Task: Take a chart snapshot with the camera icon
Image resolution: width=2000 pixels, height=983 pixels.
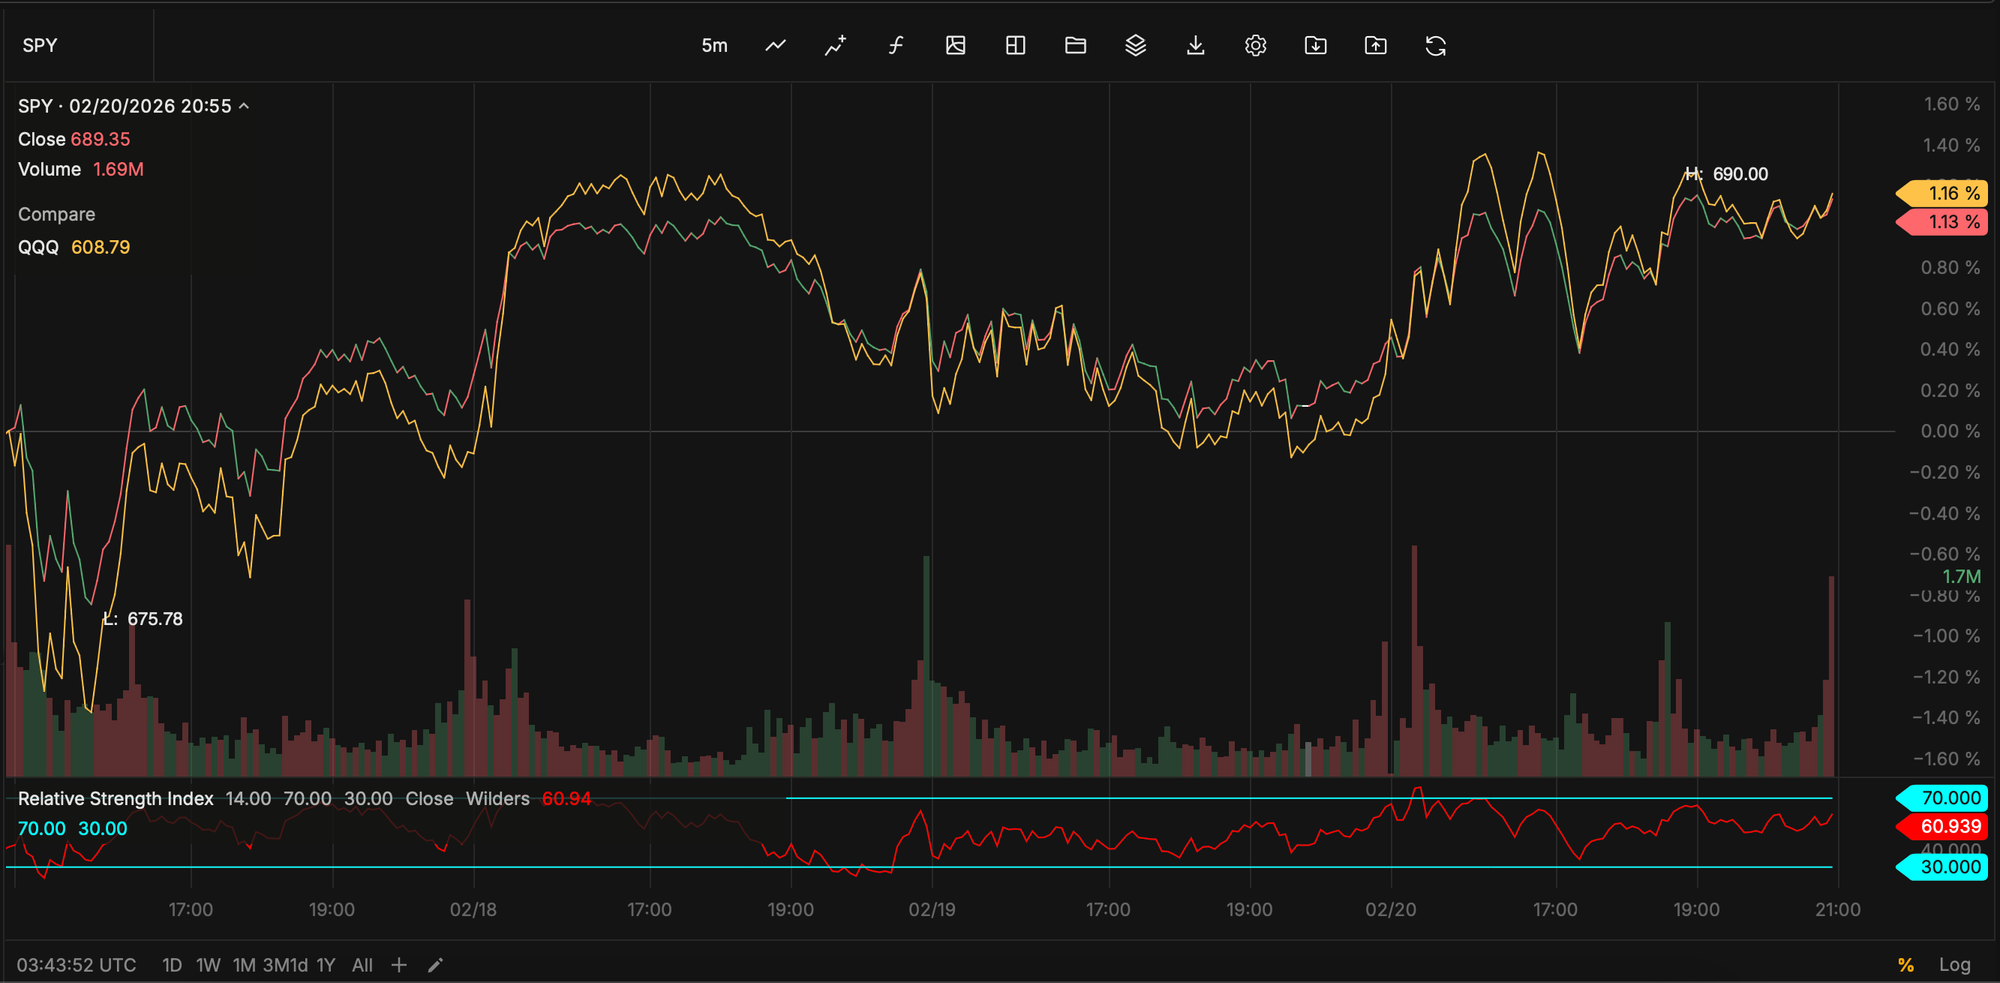Action: coord(955,45)
